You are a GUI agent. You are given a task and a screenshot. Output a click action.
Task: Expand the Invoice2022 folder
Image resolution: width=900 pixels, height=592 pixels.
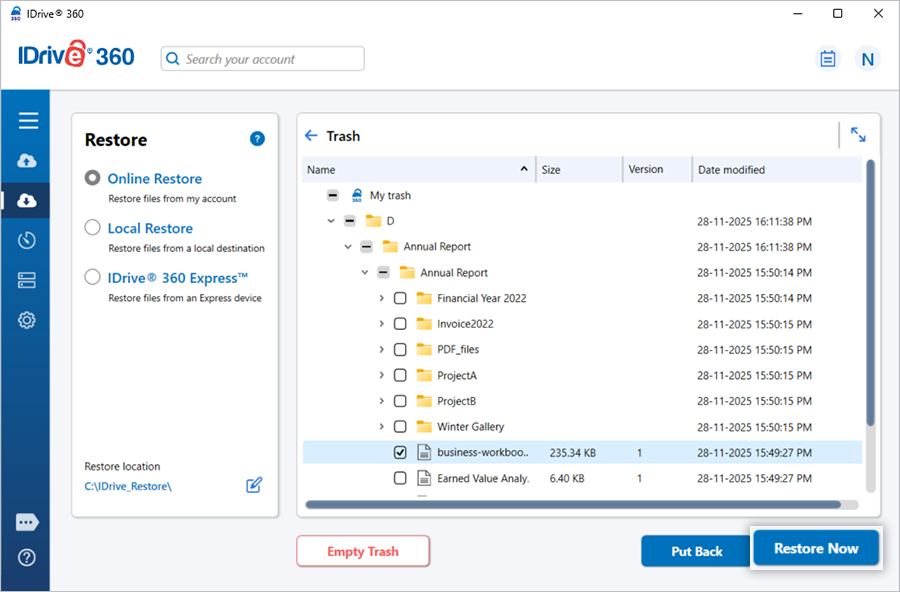381,324
